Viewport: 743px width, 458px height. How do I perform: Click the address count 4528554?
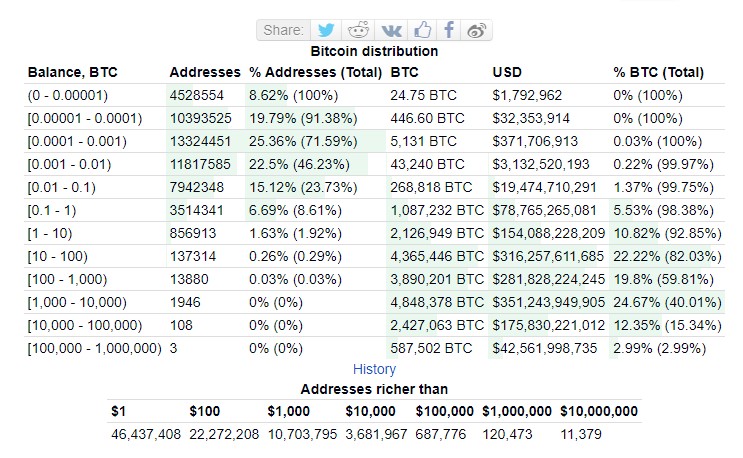pos(197,96)
